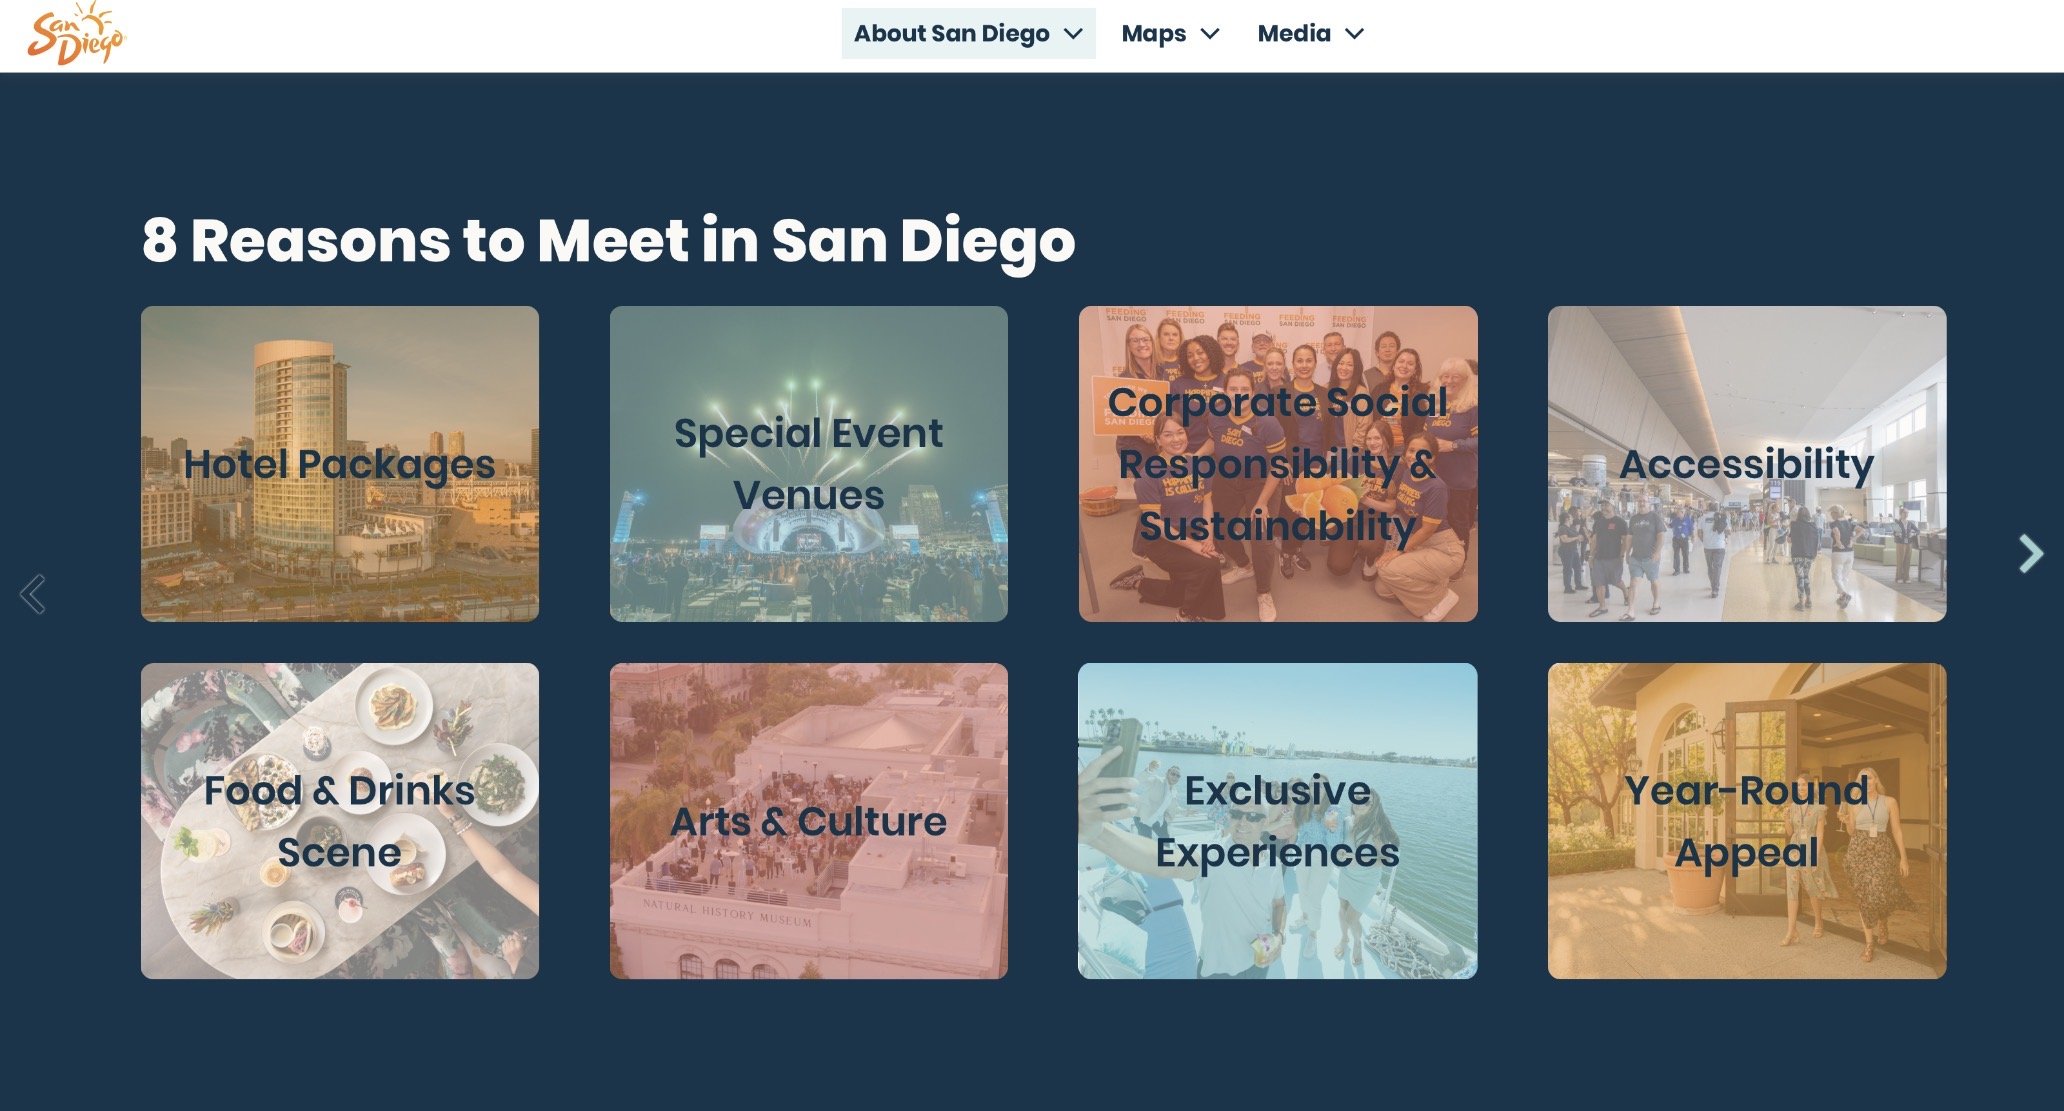Go to next carousel slide arrow

[x=2030, y=553]
